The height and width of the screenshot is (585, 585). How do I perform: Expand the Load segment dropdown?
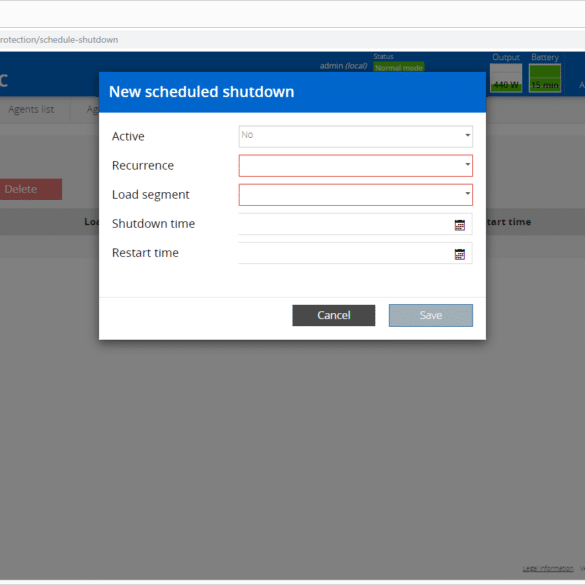356,194
